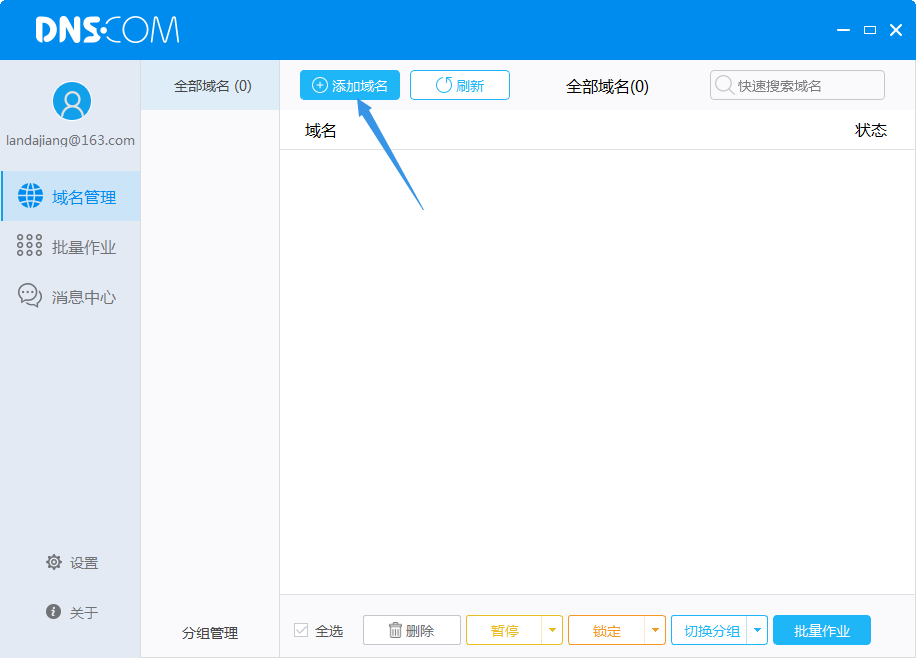Focus the 快速搜索域名 search field
This screenshot has height=658, width=916.
[805, 86]
